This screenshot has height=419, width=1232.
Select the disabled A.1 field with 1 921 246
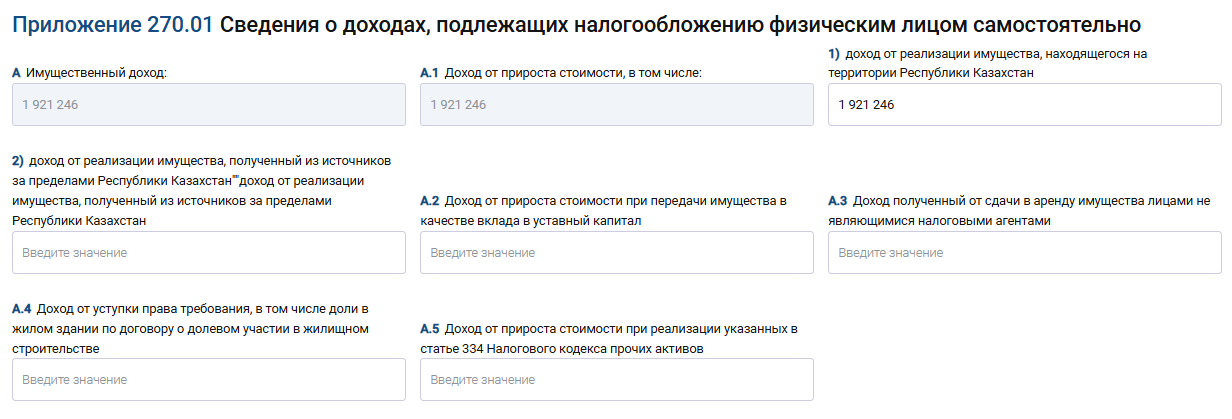tap(616, 105)
